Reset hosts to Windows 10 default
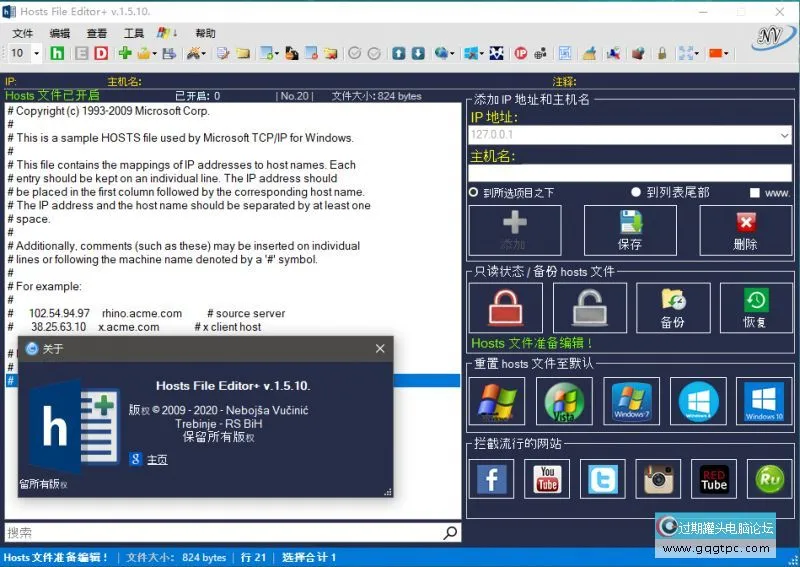The width and height of the screenshot is (800, 567). tap(763, 401)
